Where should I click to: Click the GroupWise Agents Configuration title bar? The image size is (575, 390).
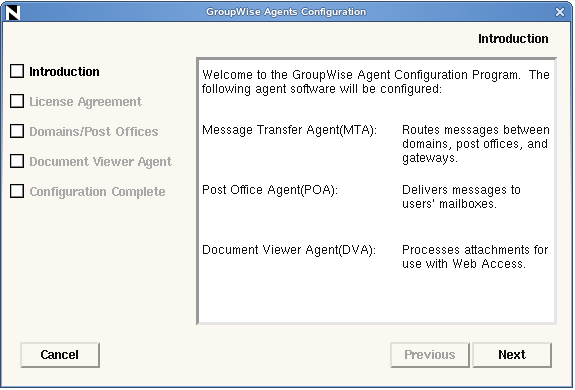pyautogui.click(x=286, y=12)
